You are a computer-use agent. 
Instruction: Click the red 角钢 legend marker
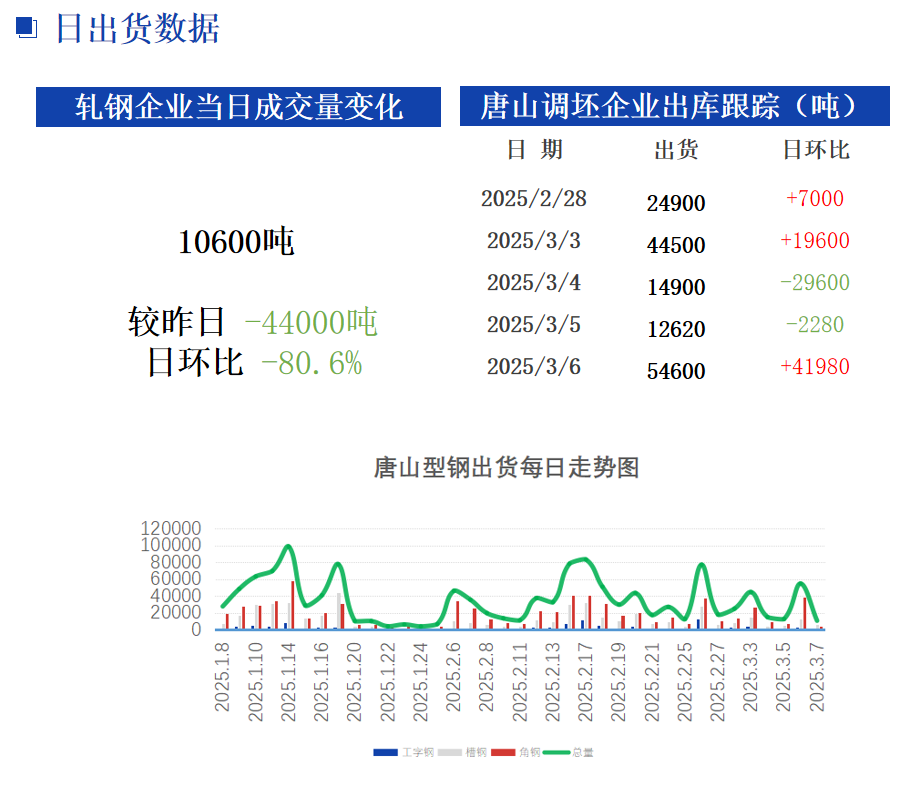(503, 752)
